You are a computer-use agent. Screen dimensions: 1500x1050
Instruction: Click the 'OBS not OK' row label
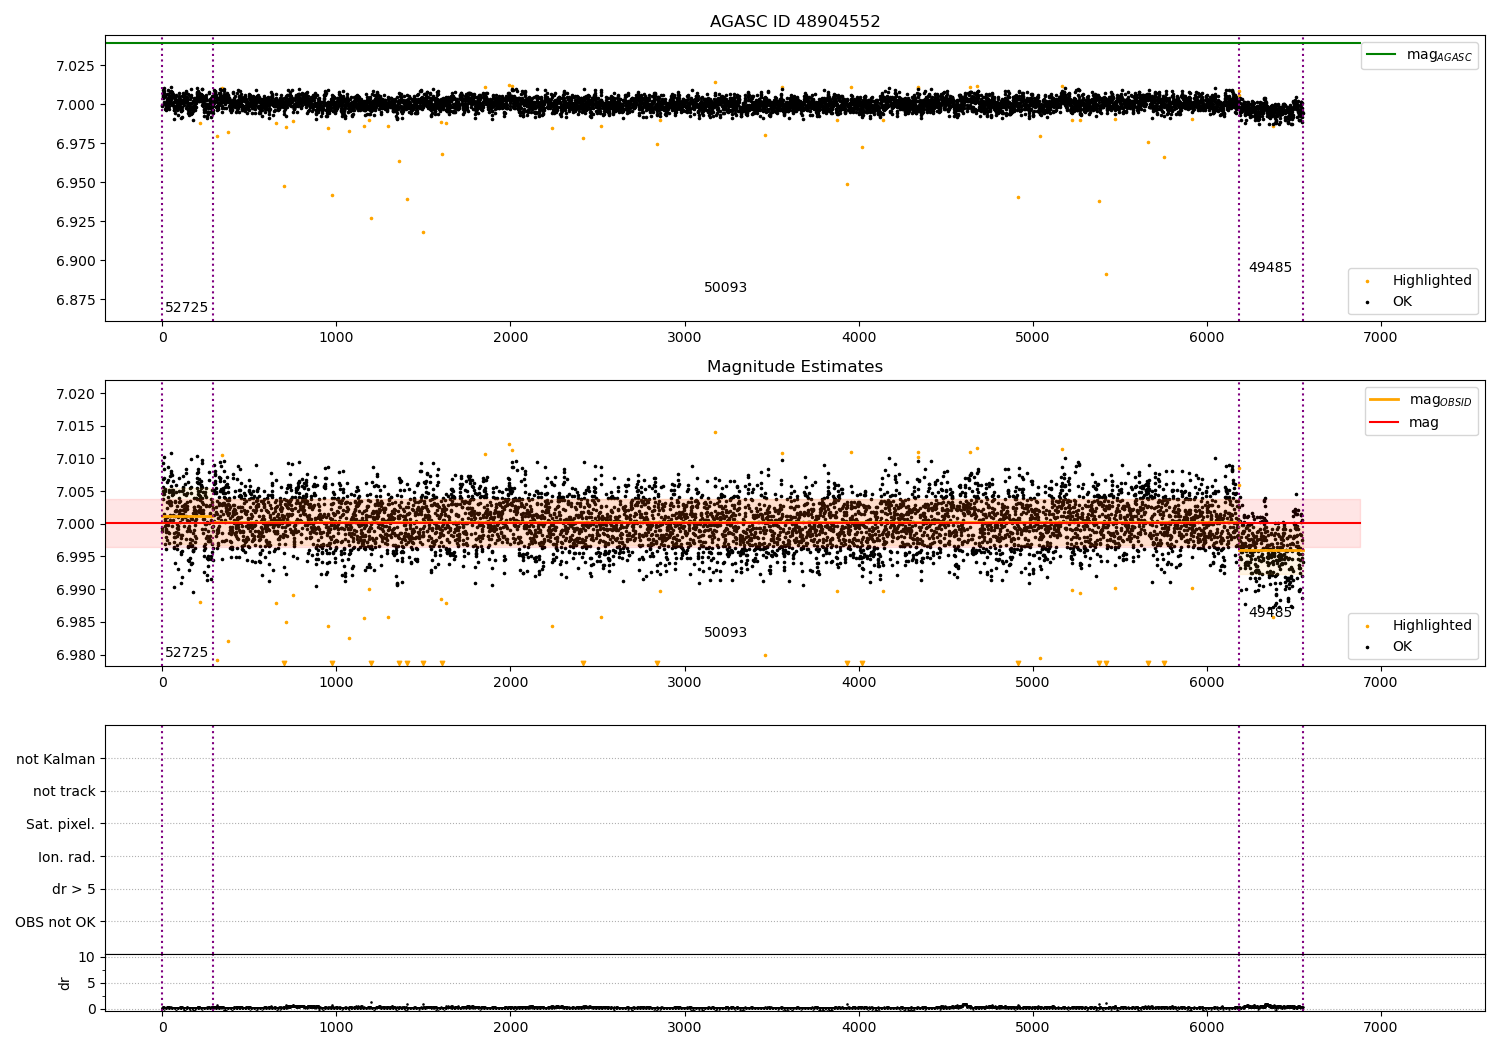tap(56, 922)
